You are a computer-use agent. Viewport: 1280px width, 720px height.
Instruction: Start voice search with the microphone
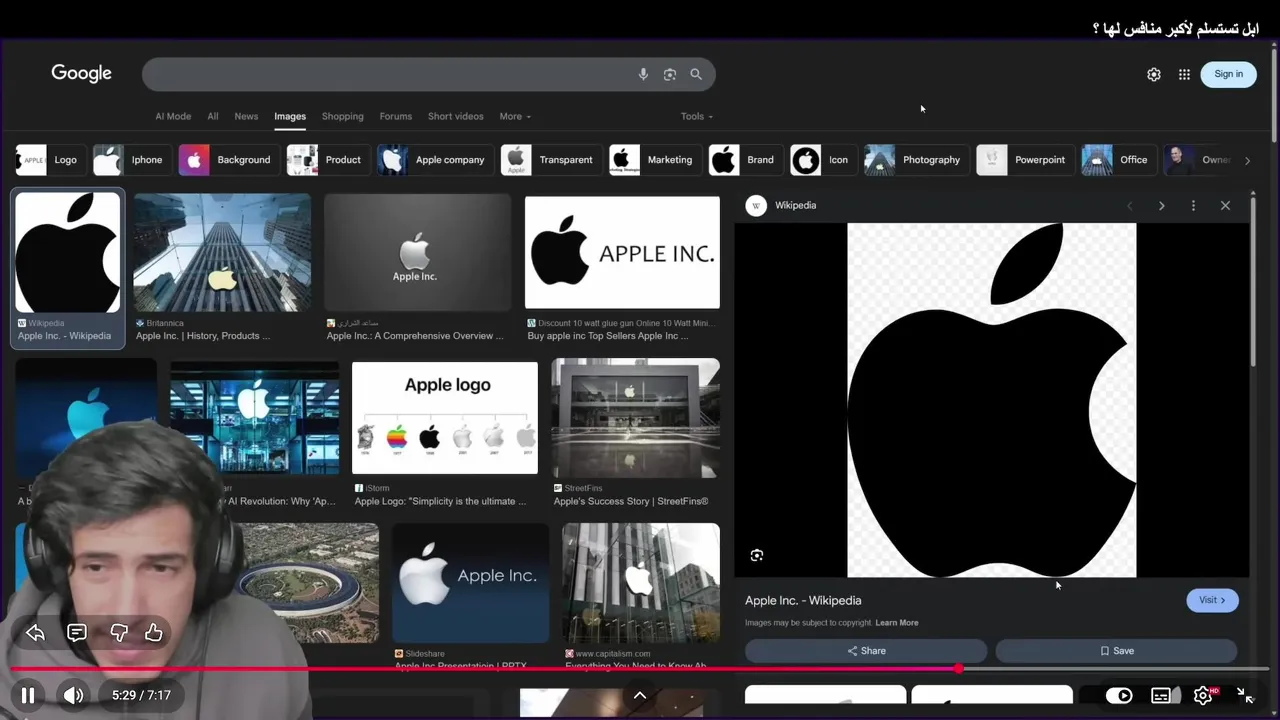[643, 74]
